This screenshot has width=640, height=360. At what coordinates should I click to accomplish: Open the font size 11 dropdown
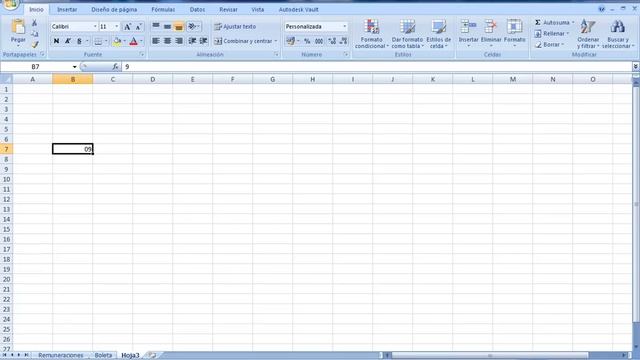(116, 27)
